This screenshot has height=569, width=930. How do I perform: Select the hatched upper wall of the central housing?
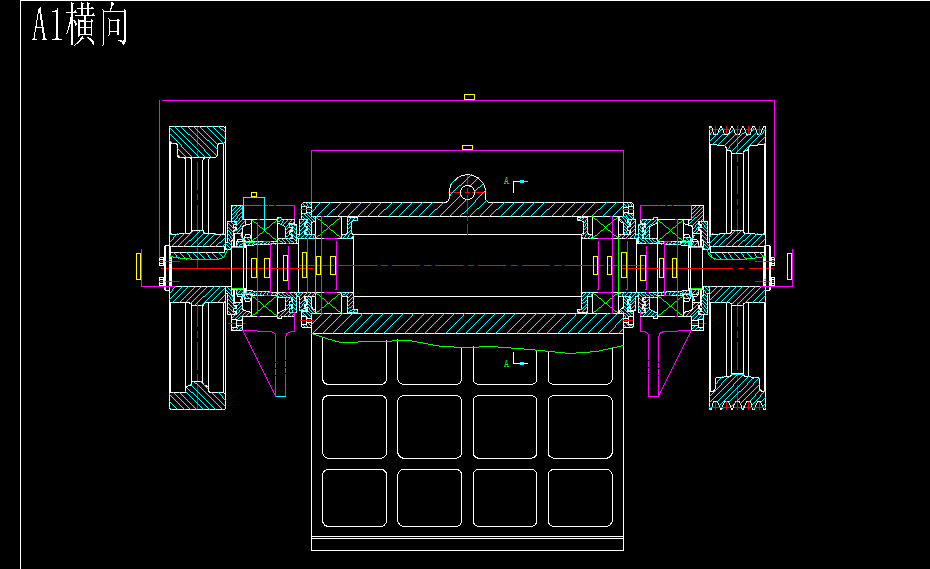point(467,209)
